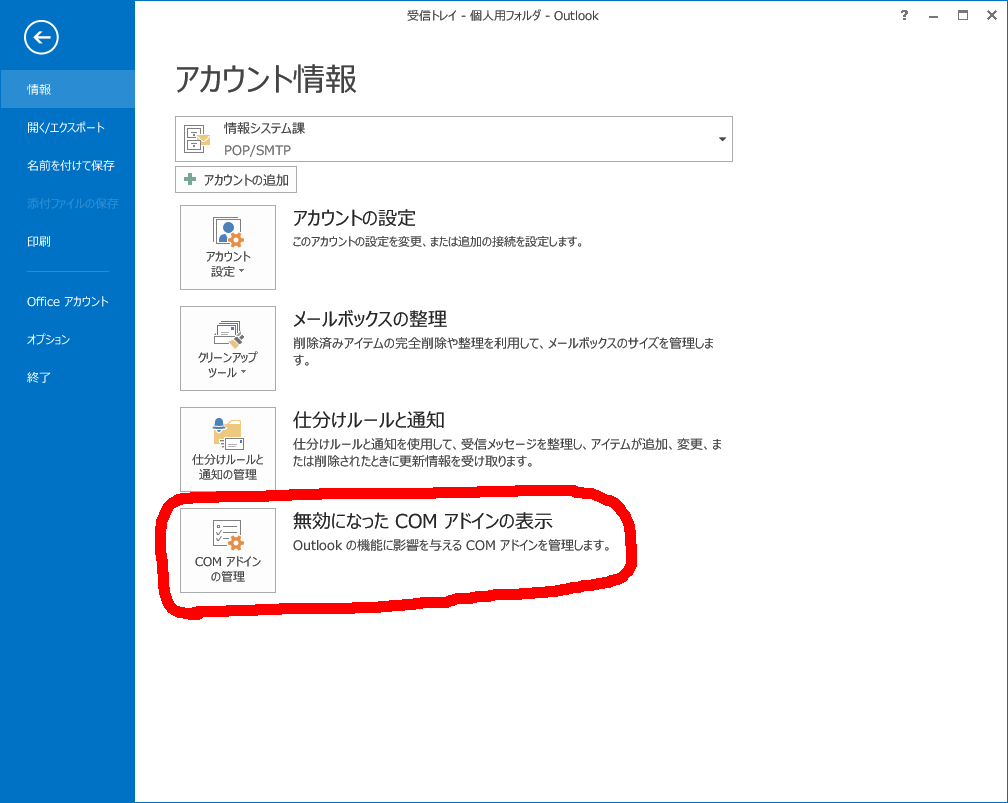1008x803 pixels.
Task: Click the メールボックスの整理 heading
Action: coord(370,319)
